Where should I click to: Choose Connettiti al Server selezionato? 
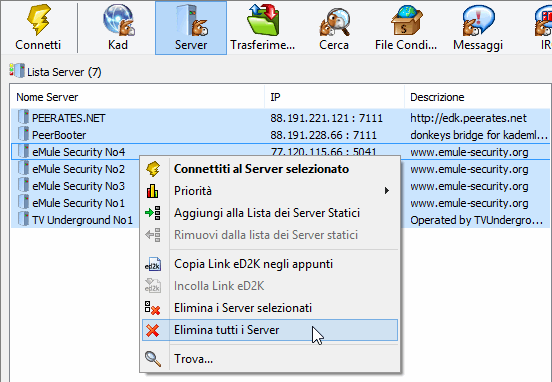click(x=270, y=169)
